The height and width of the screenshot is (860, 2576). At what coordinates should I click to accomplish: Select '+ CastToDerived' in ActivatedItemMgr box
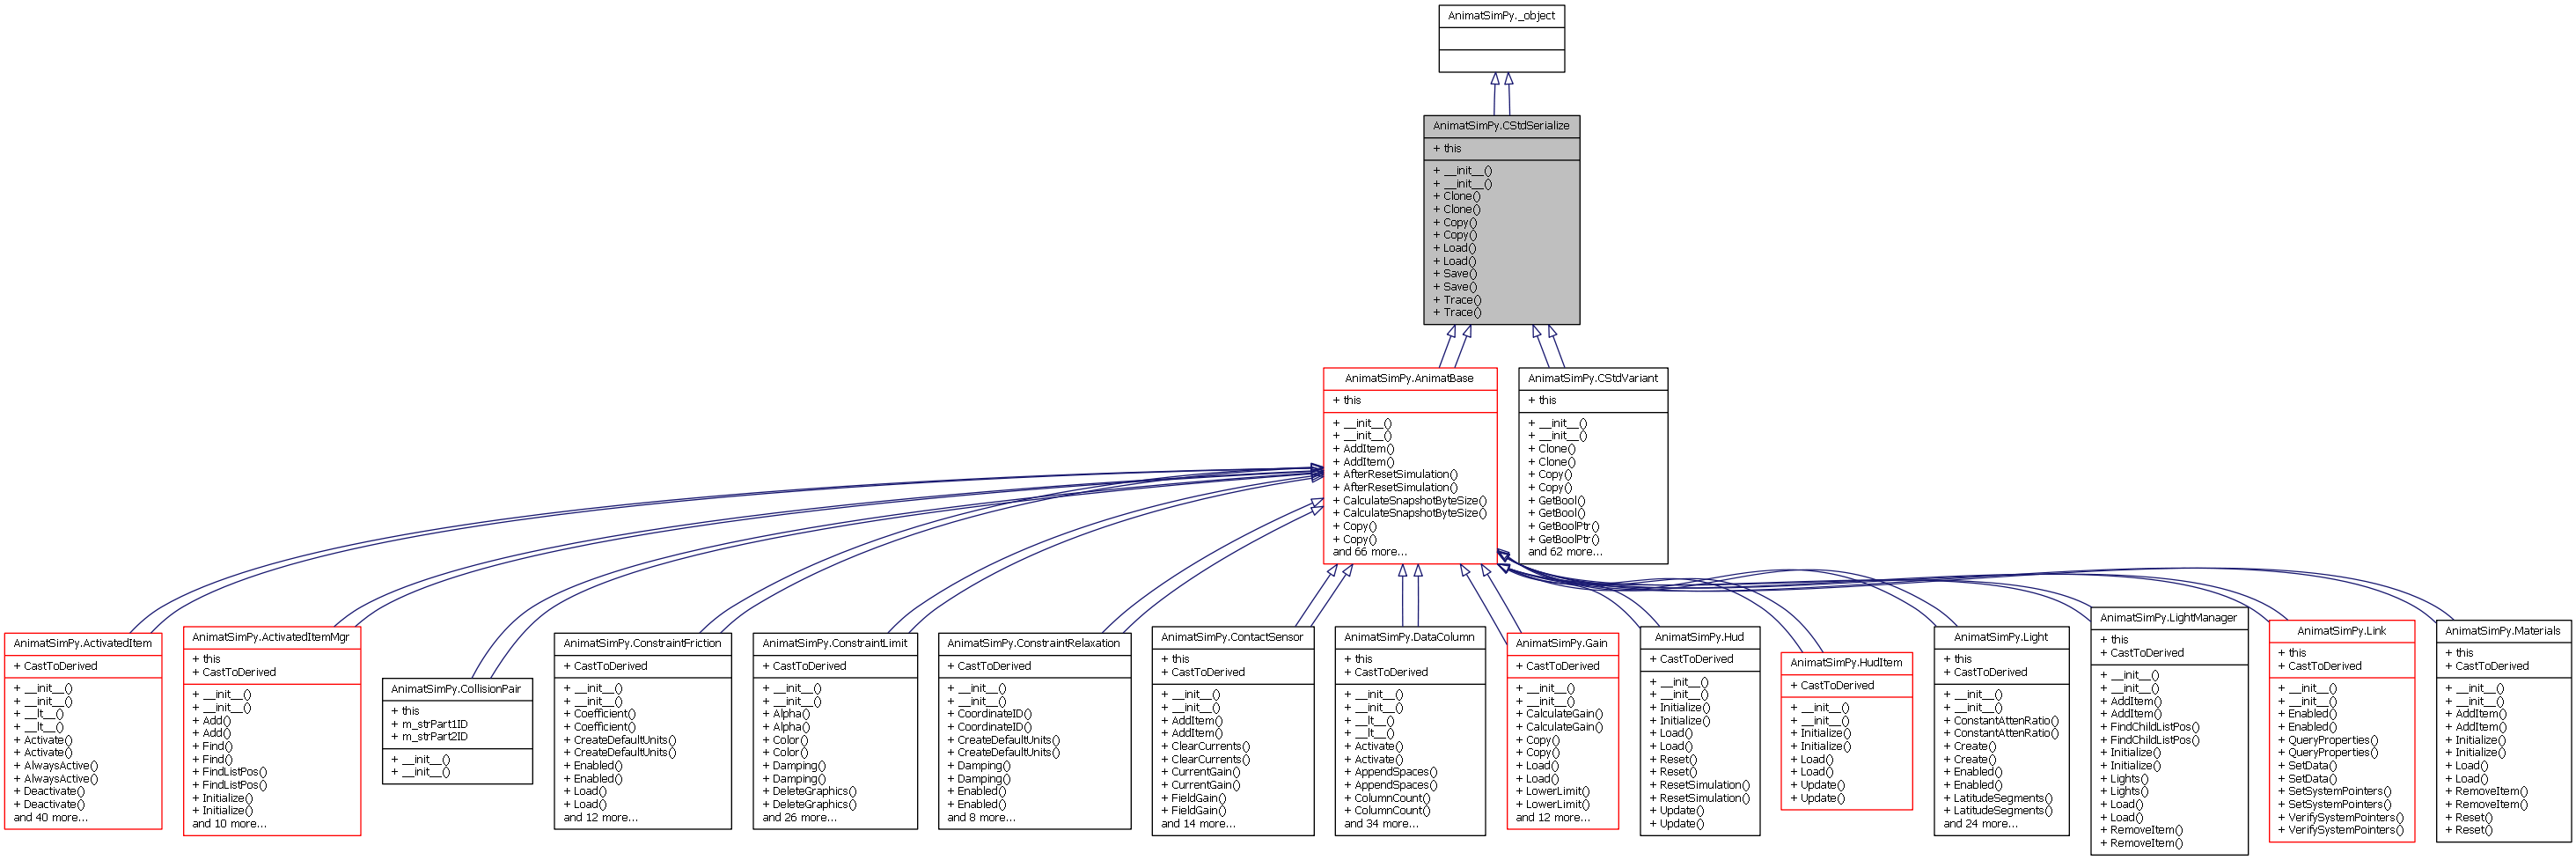click(234, 672)
